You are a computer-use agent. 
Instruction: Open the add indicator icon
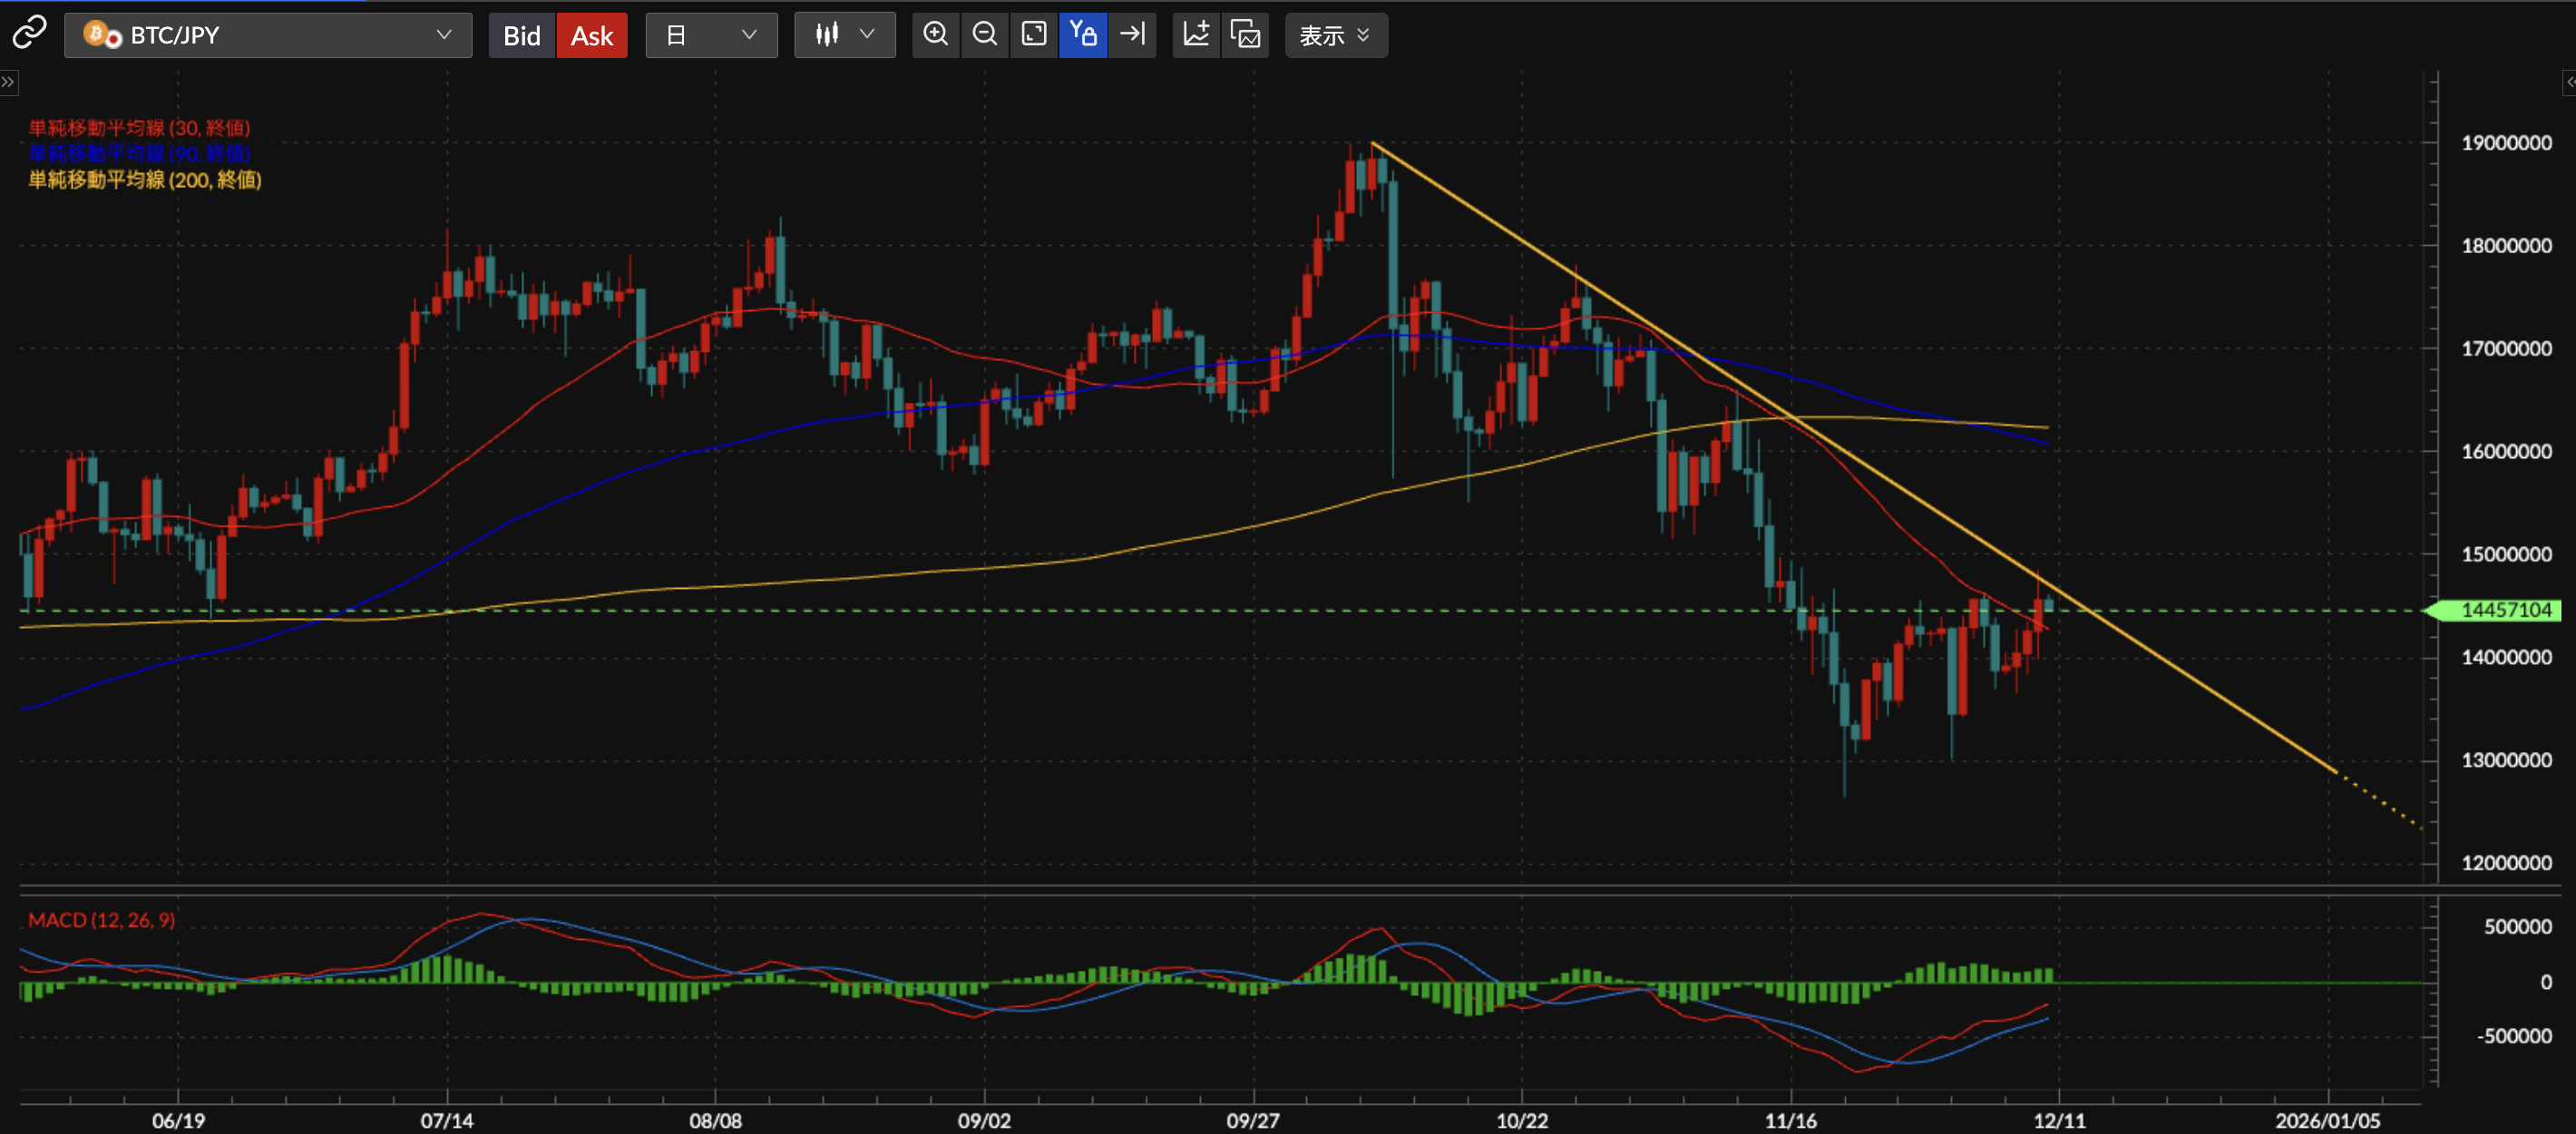pos(1195,35)
